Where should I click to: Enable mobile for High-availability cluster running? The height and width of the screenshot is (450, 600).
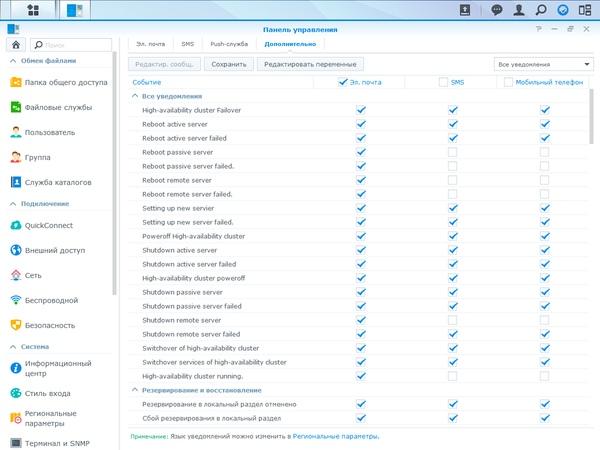coord(544,376)
